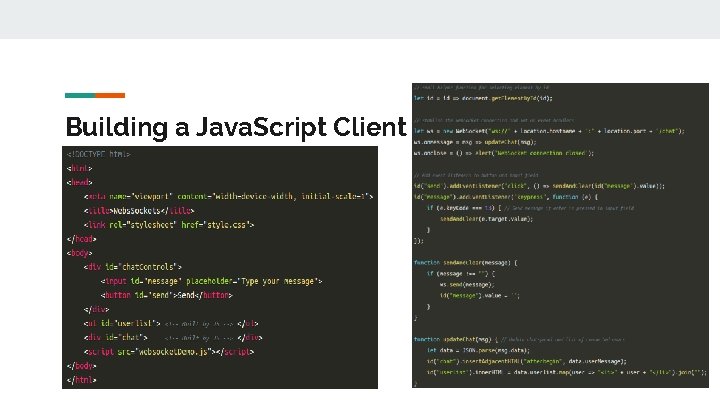This screenshot has height=405, width=720.
Task: Click the 'let id = id => document.getElementById' line
Action: [483, 98]
